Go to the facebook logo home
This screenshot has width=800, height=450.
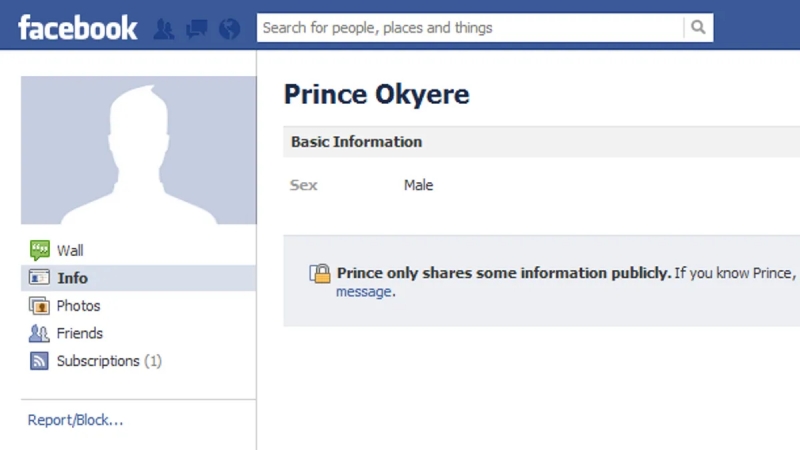coord(78,28)
